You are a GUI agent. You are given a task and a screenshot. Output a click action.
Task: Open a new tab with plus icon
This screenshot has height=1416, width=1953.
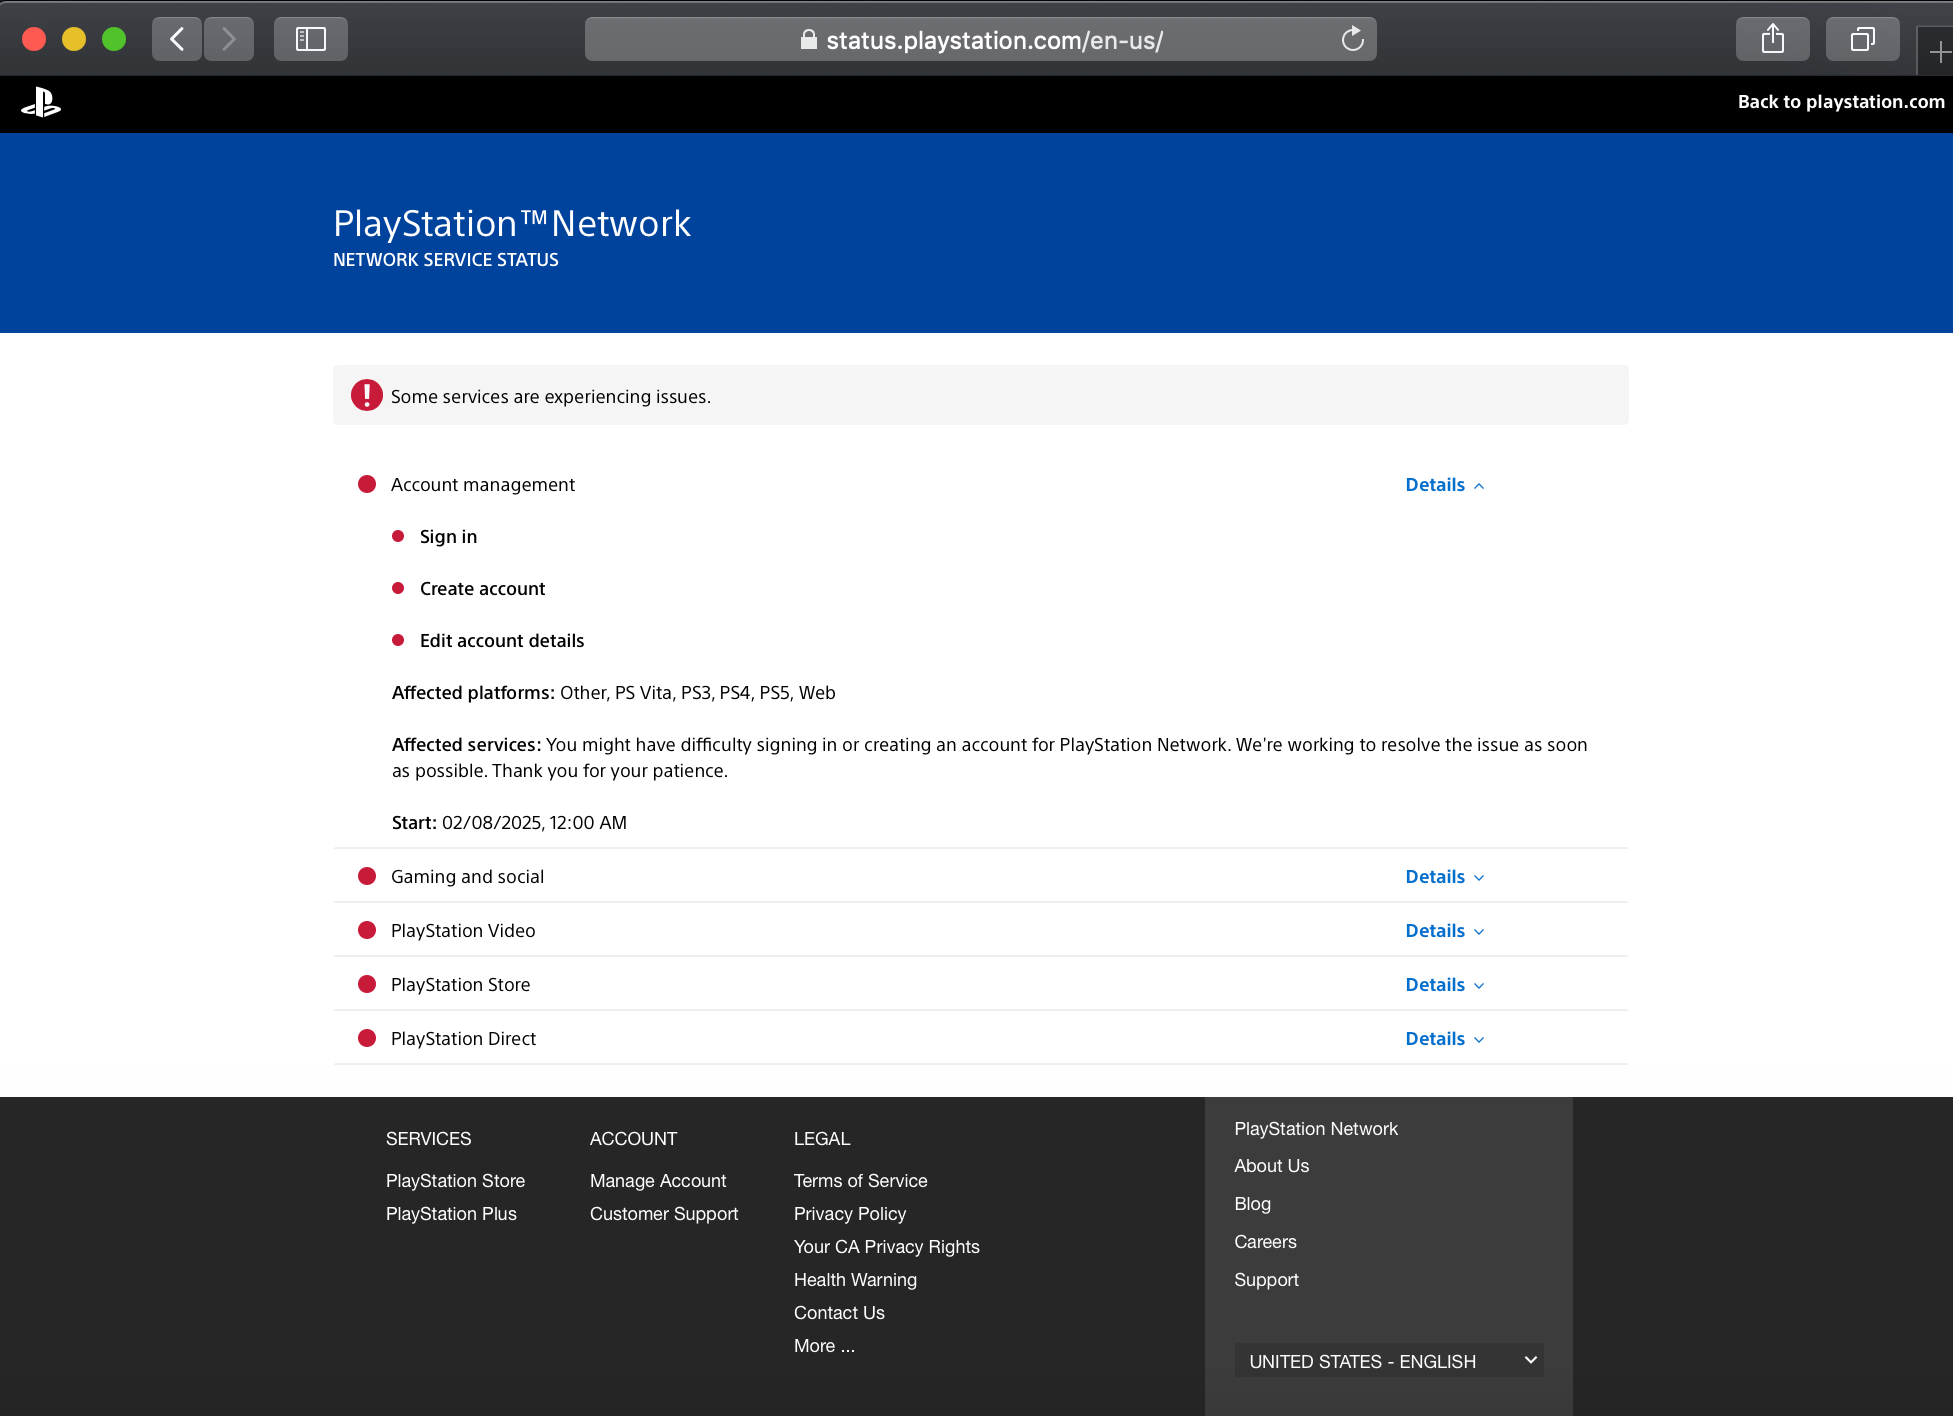pos(1938,52)
